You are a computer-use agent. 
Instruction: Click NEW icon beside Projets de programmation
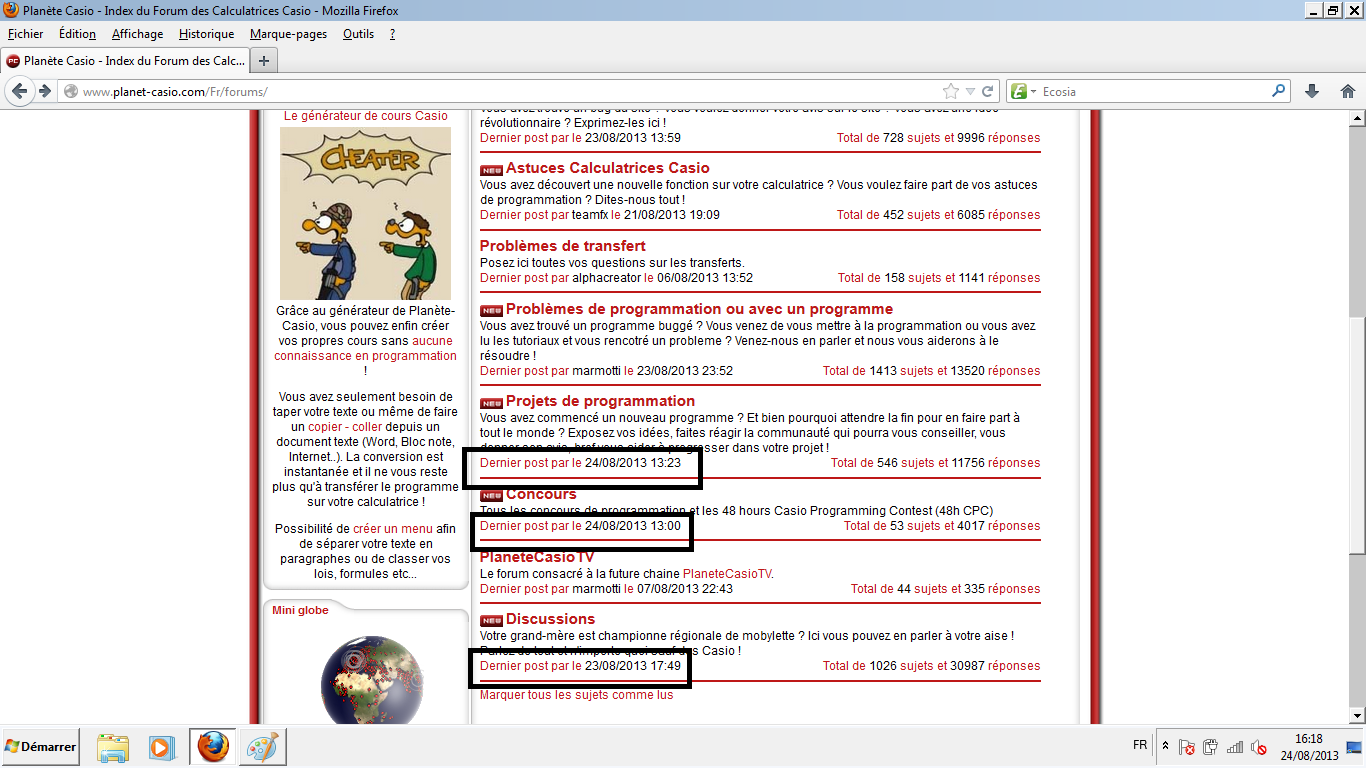[491, 403]
